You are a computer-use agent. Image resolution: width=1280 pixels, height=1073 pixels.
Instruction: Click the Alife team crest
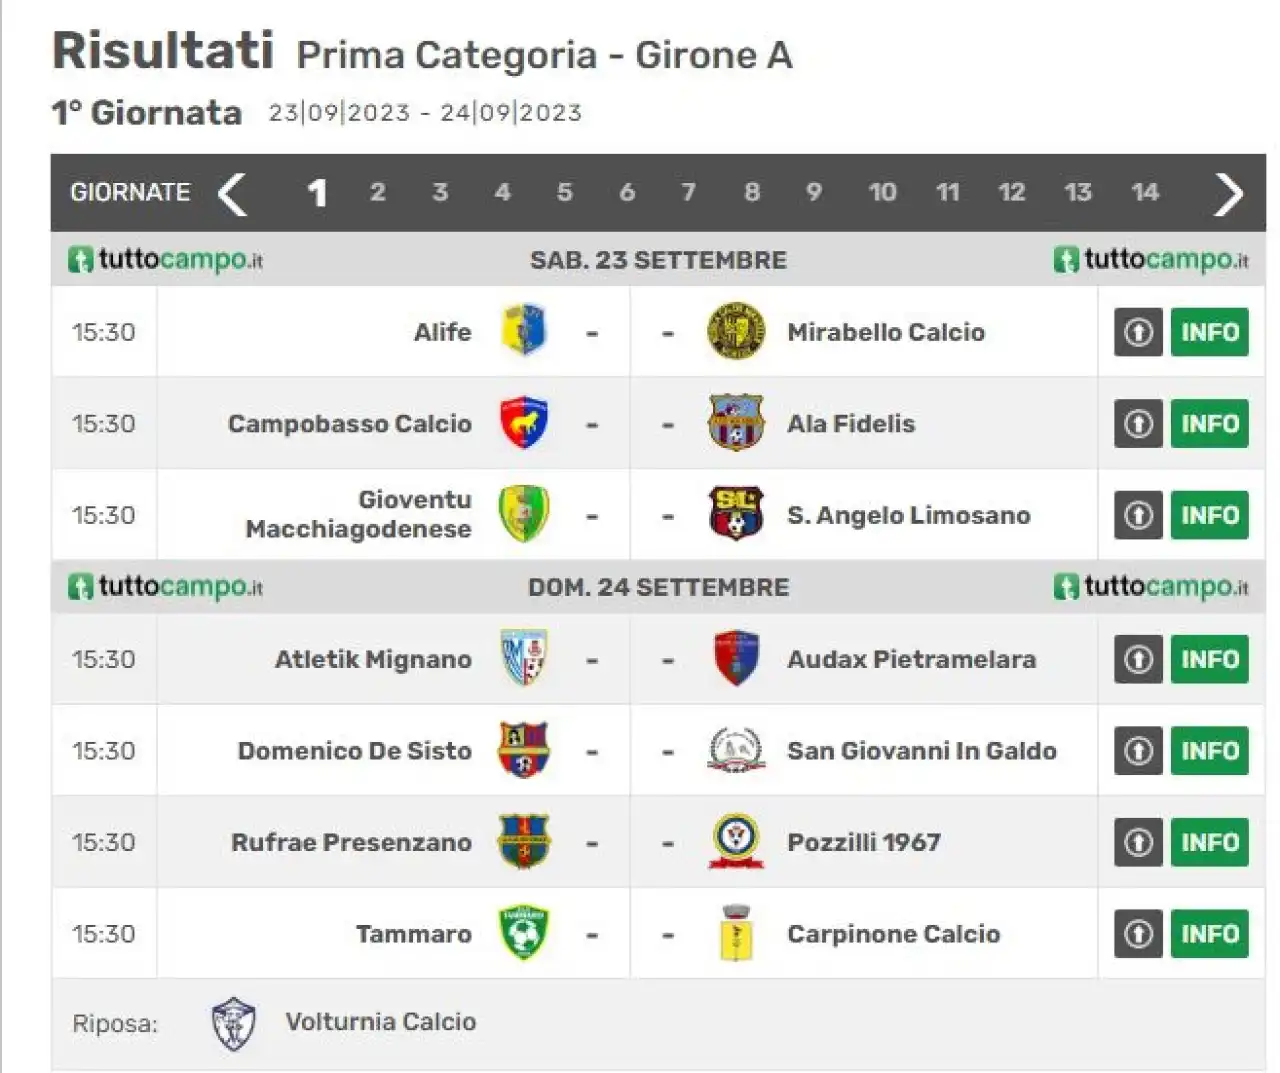click(524, 331)
